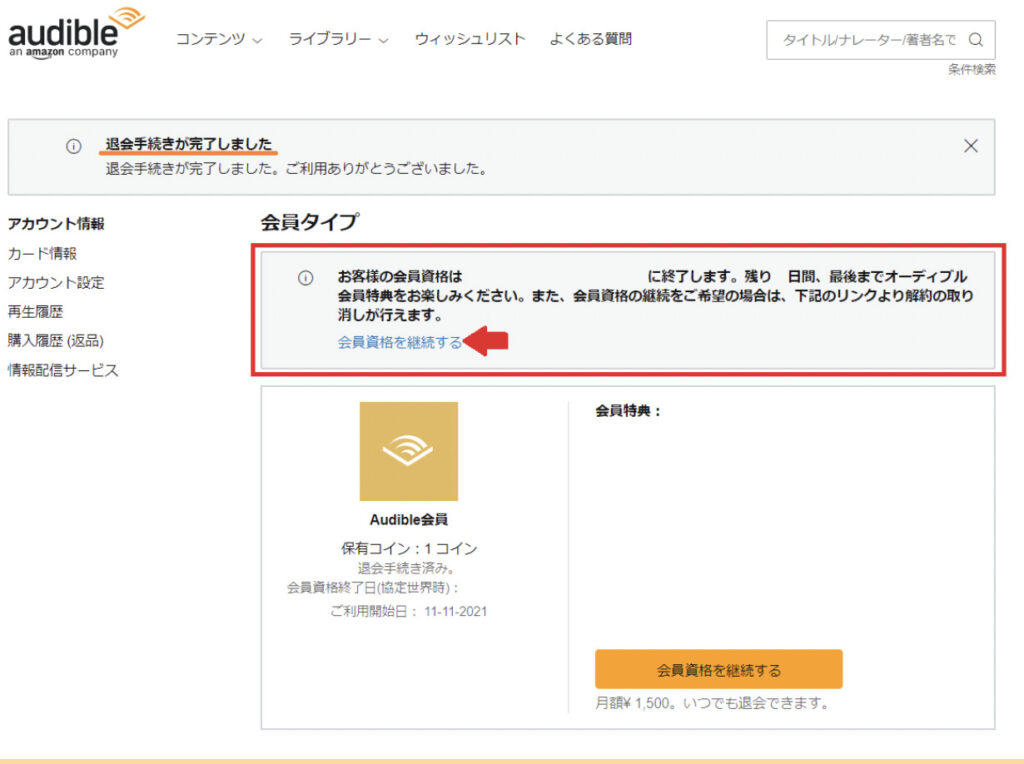Click the 会員タイプ heading
This screenshot has width=1024, height=764.
310,222
